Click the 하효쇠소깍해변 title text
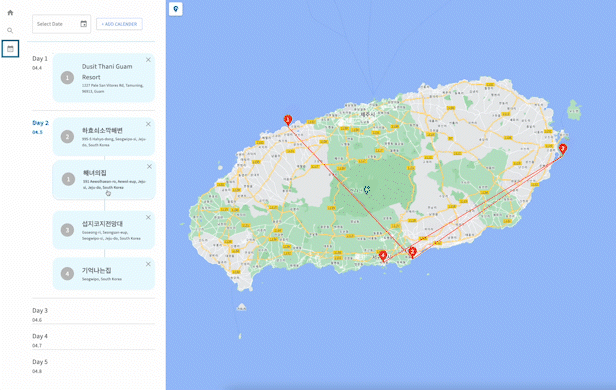This screenshot has width=616, height=390. coord(102,130)
